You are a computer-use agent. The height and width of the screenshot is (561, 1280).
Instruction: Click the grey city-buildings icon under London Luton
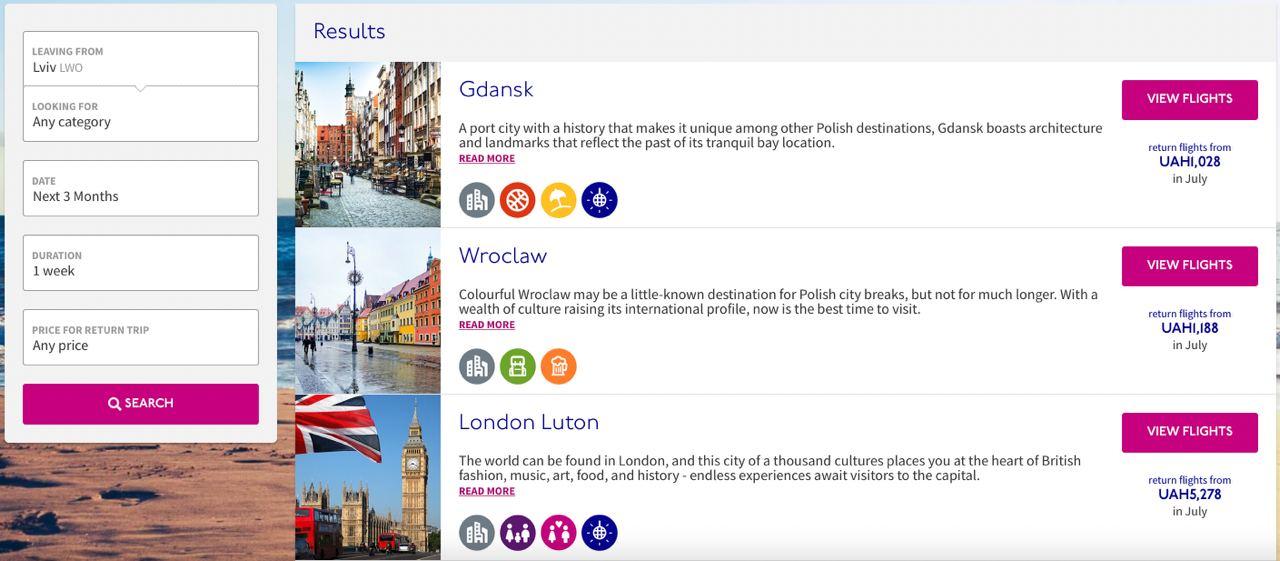(x=477, y=533)
